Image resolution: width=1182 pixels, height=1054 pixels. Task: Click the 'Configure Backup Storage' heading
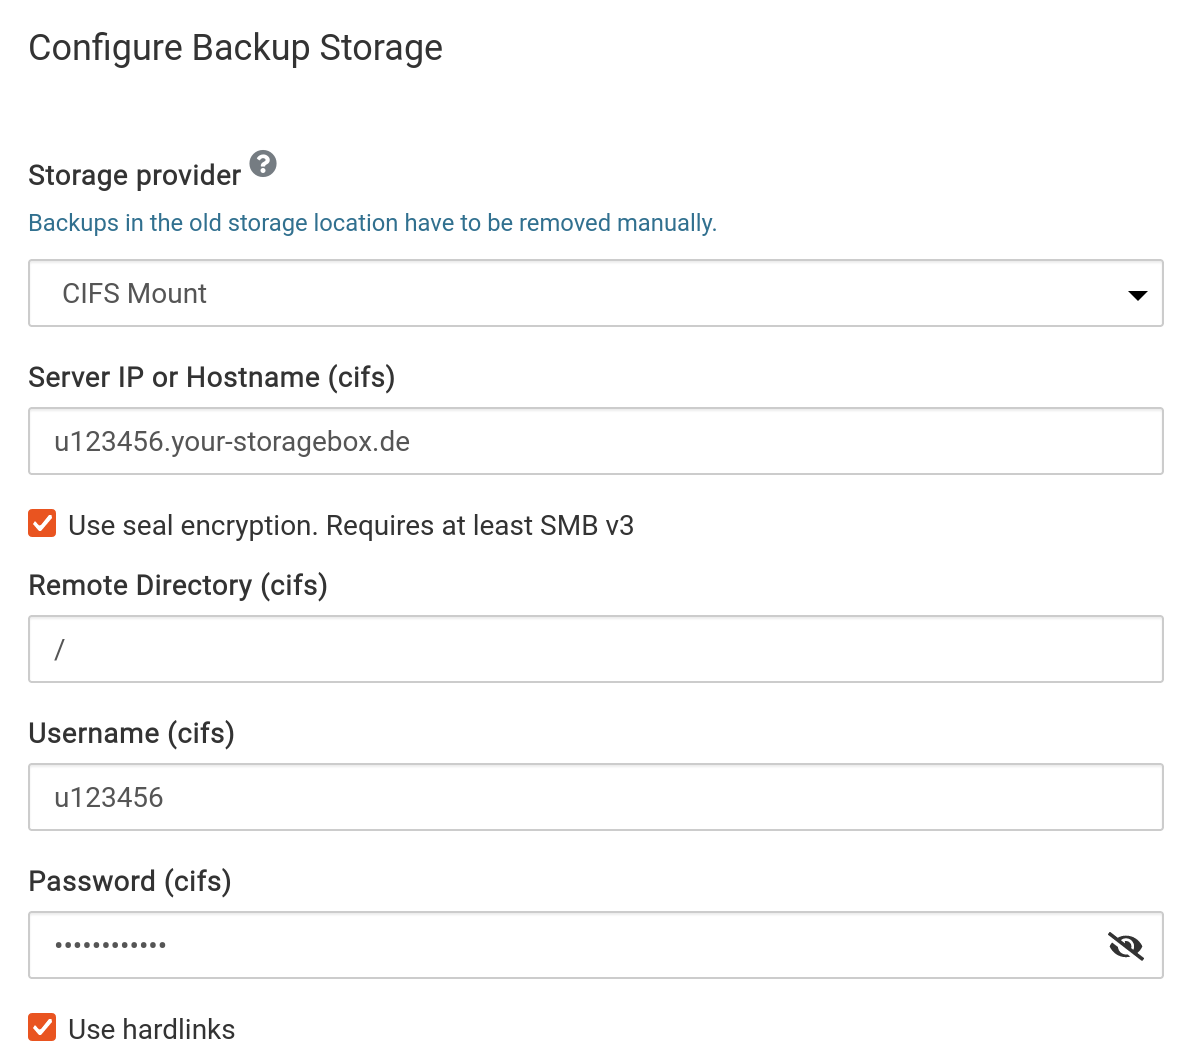point(236,48)
